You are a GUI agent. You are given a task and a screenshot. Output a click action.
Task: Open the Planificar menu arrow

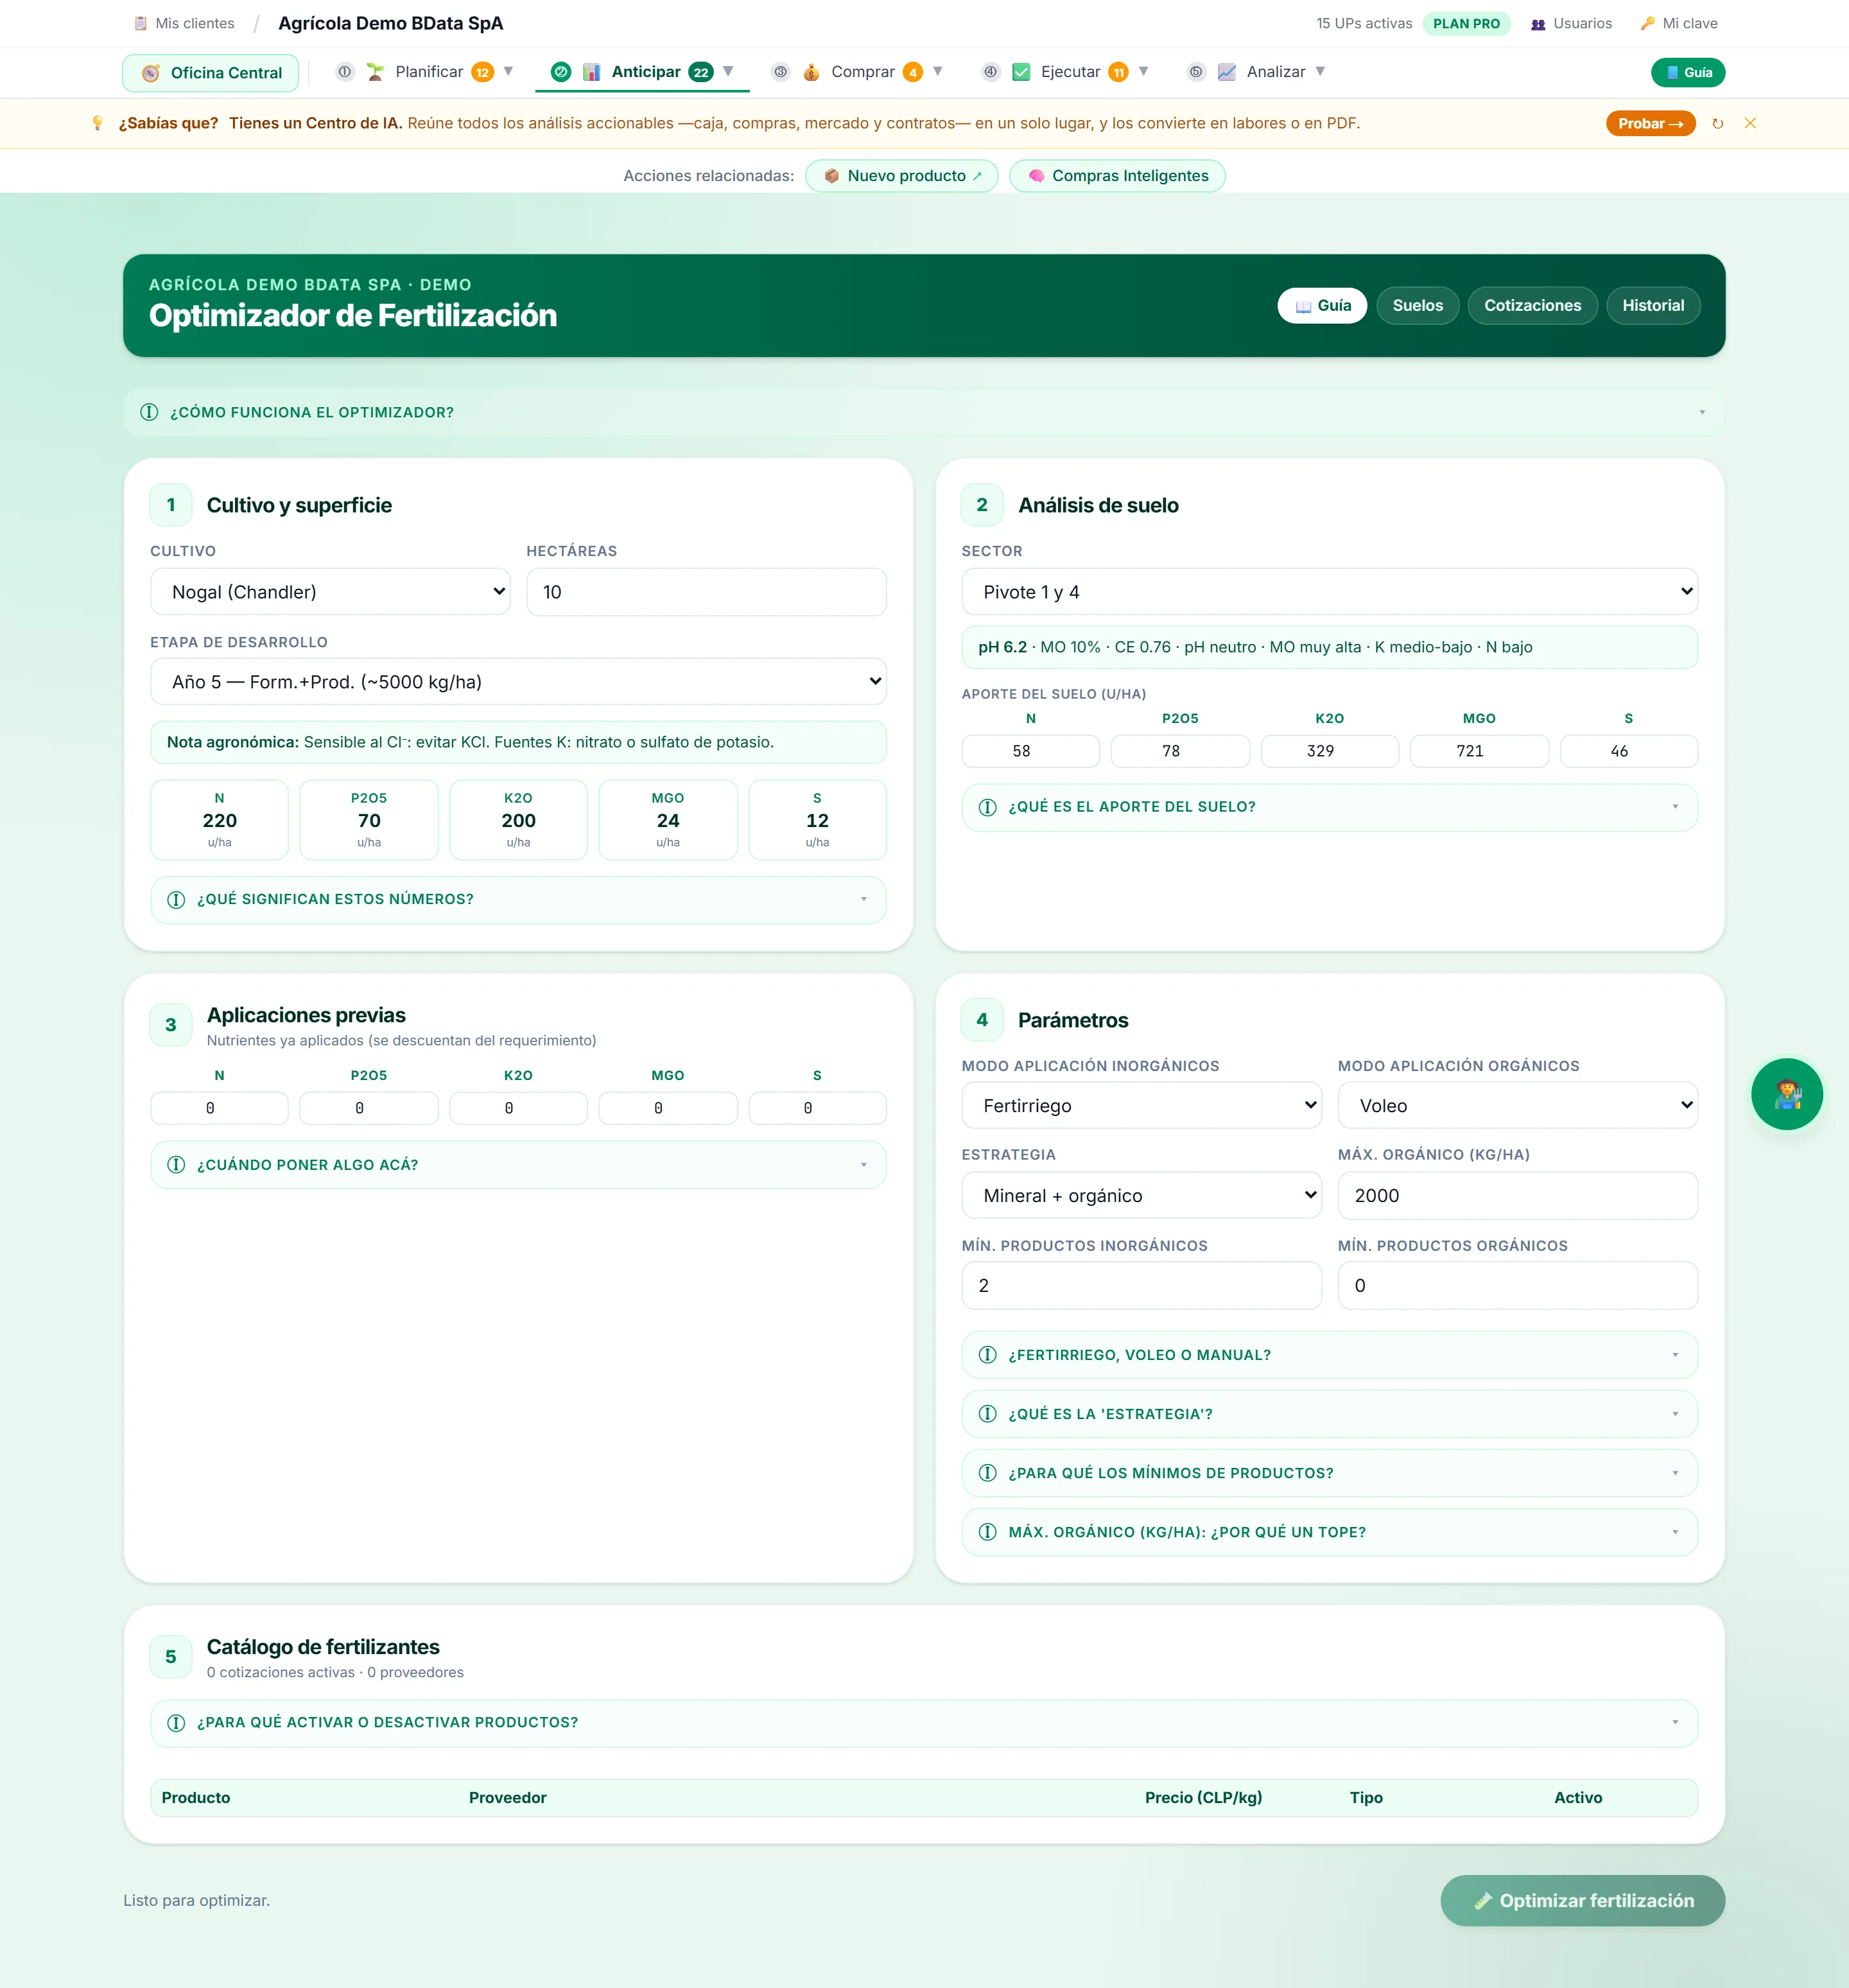click(508, 72)
